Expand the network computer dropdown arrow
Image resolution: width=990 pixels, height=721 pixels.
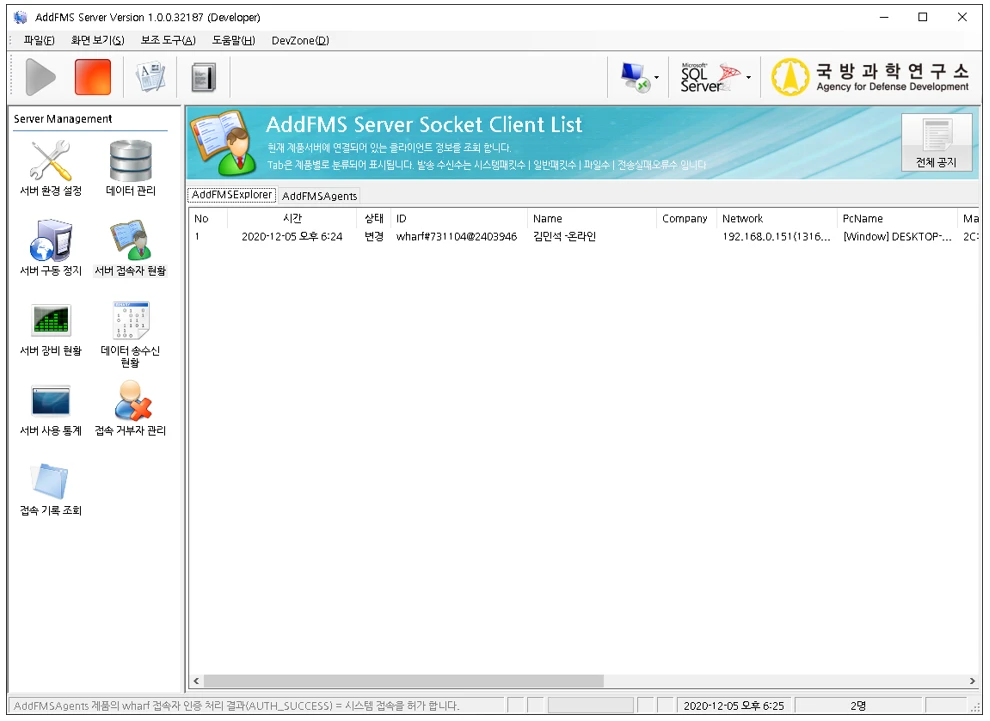[657, 78]
